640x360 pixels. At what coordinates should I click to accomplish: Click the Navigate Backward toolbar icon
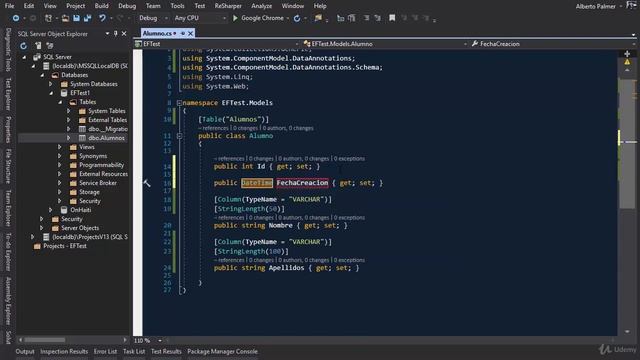[x=16, y=18]
